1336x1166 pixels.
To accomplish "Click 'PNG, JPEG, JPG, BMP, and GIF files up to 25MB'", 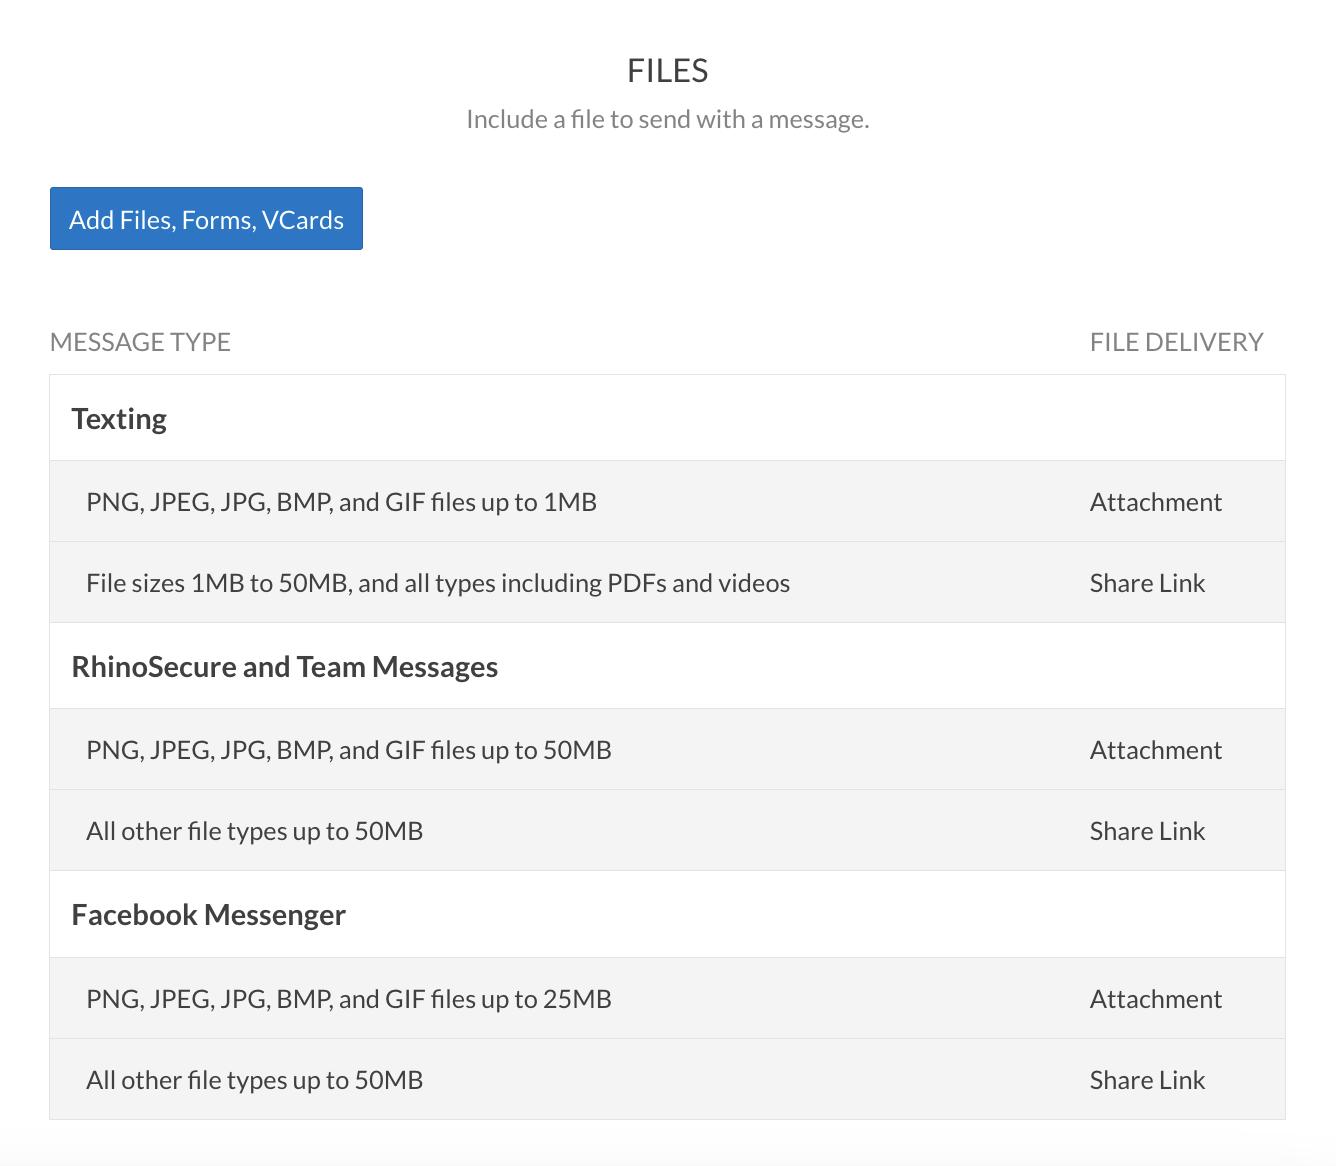I will (x=349, y=999).
